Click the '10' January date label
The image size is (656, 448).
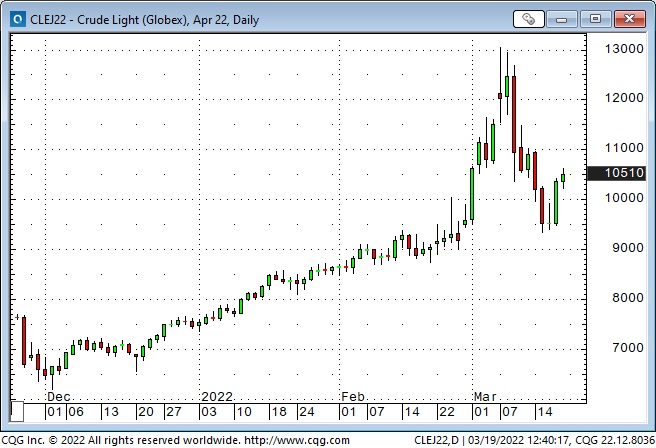(x=244, y=412)
